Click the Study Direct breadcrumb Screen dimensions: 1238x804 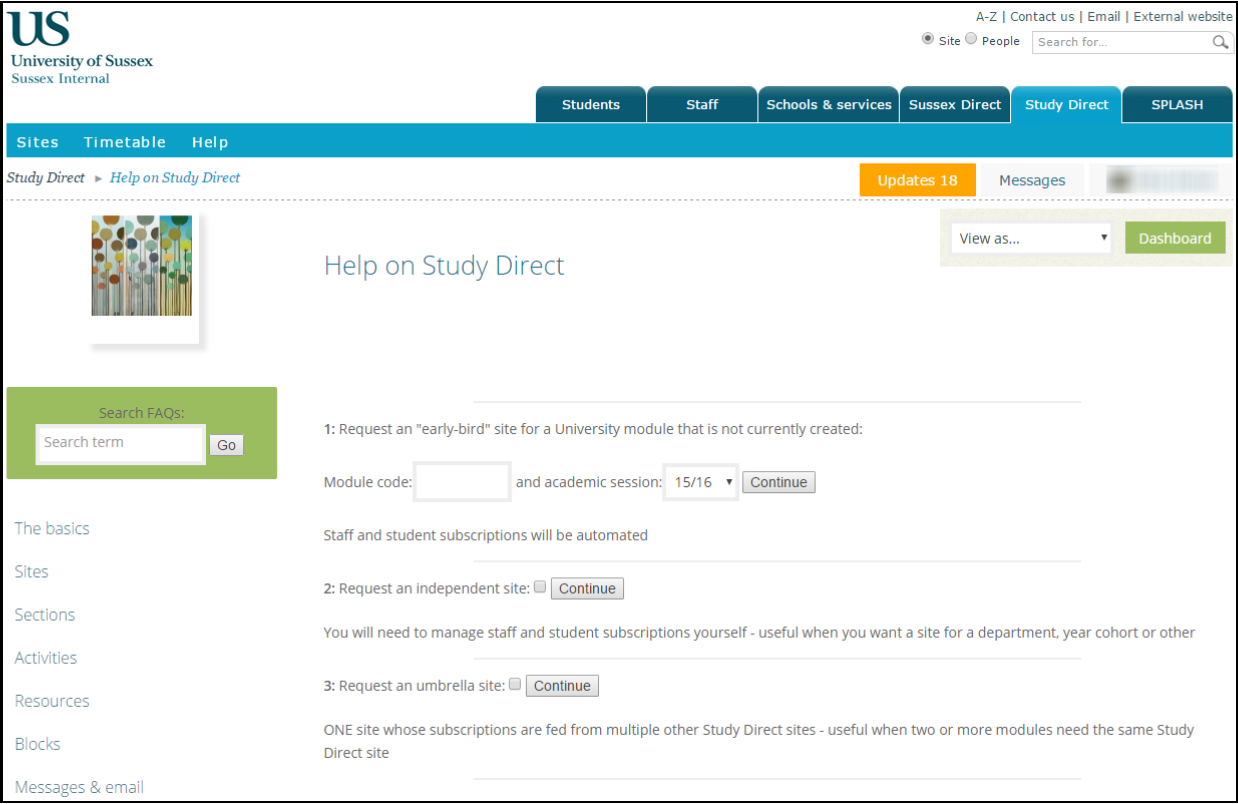[x=46, y=178]
